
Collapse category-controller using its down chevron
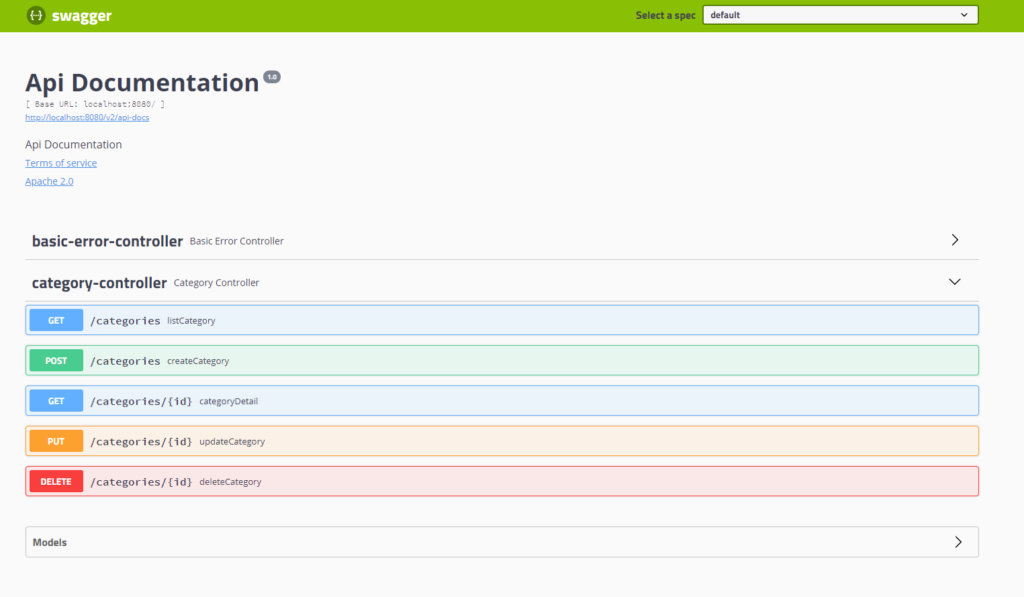[954, 282]
